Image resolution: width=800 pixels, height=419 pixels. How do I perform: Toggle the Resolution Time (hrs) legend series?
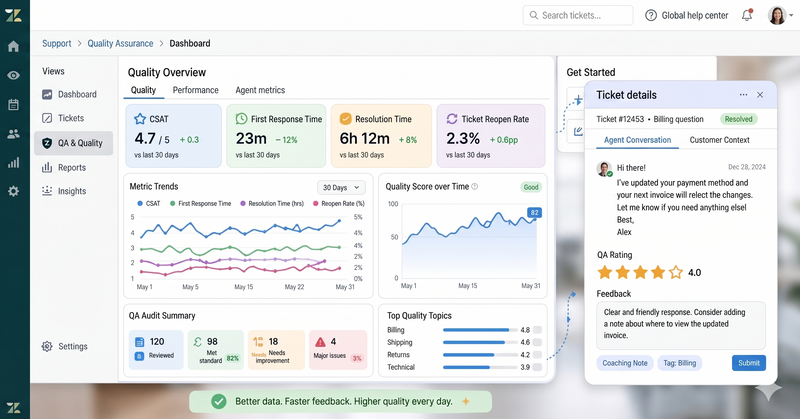[x=272, y=204]
